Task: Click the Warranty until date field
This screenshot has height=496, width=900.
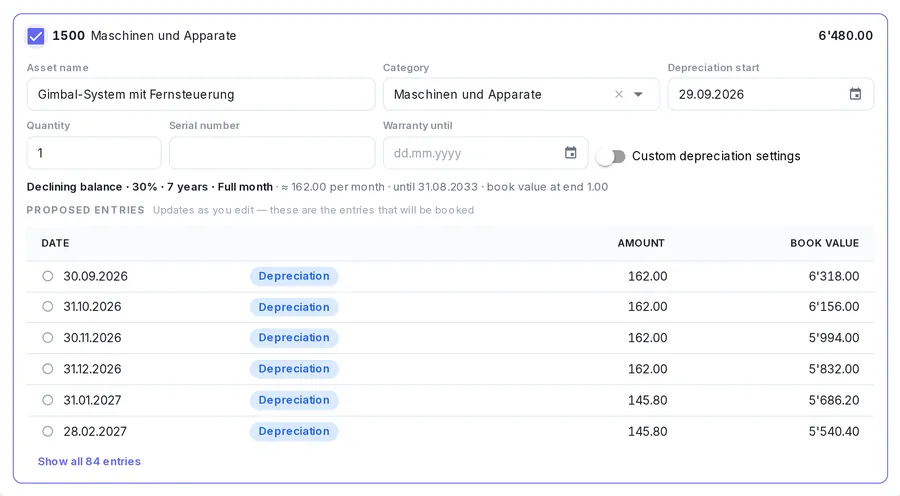Action: 486,153
